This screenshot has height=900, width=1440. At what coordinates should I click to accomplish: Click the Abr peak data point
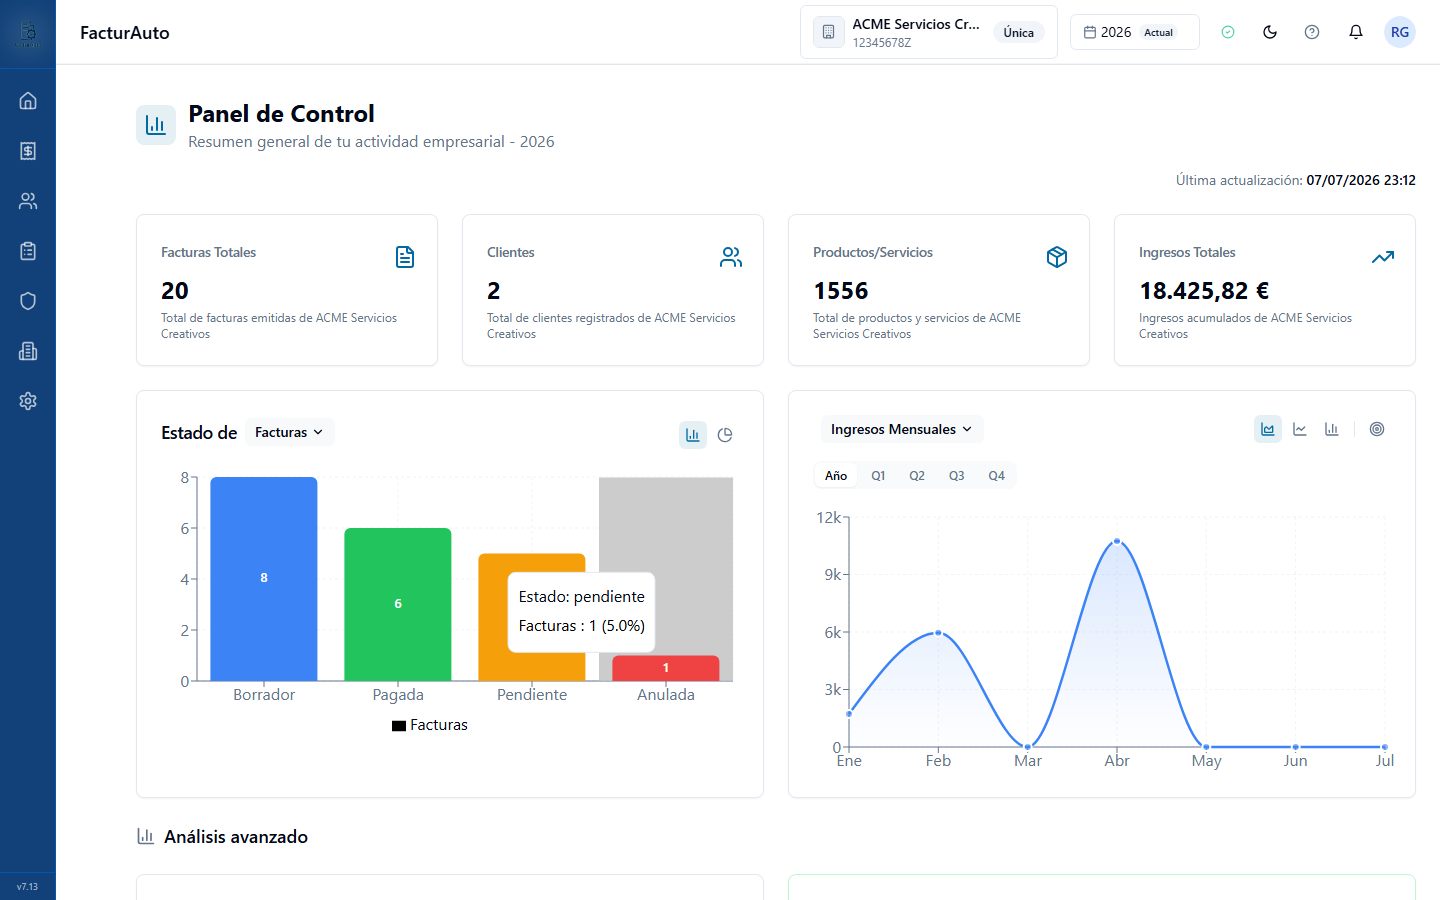point(1117,542)
